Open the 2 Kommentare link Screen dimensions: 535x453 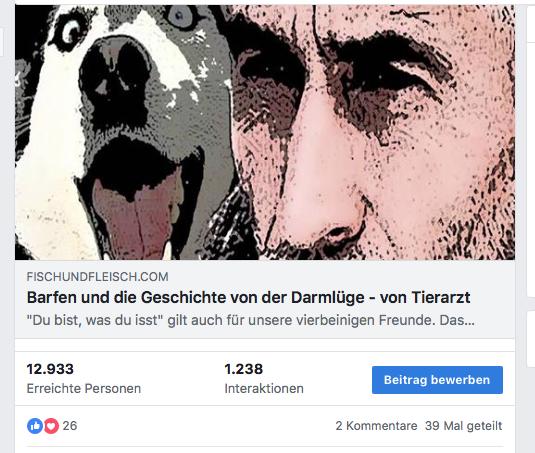coord(376,426)
